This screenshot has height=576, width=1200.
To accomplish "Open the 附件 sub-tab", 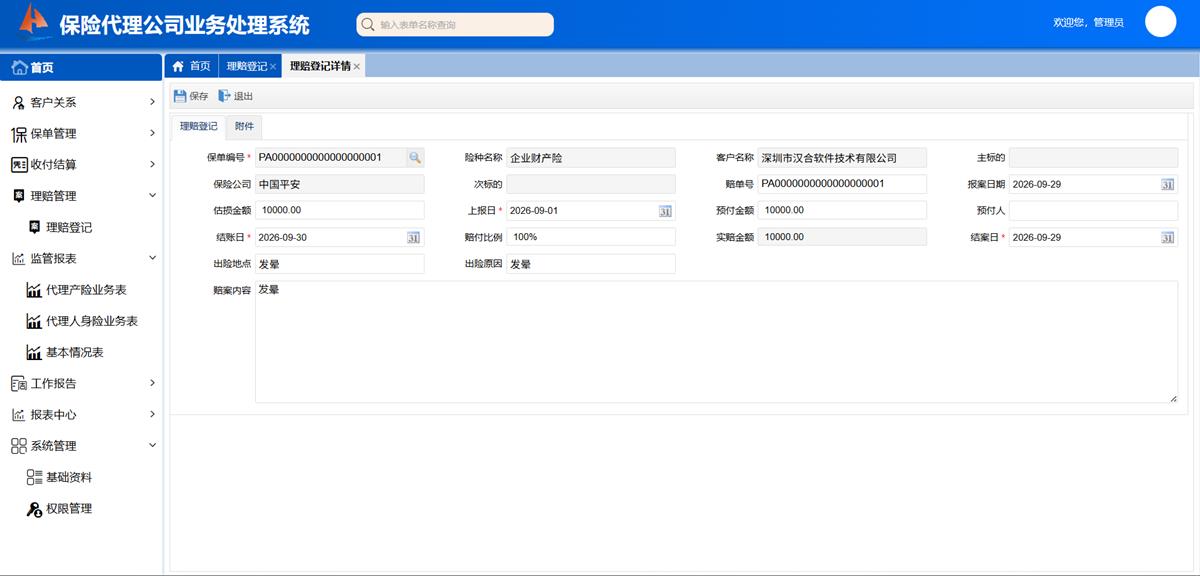I will click(x=244, y=127).
